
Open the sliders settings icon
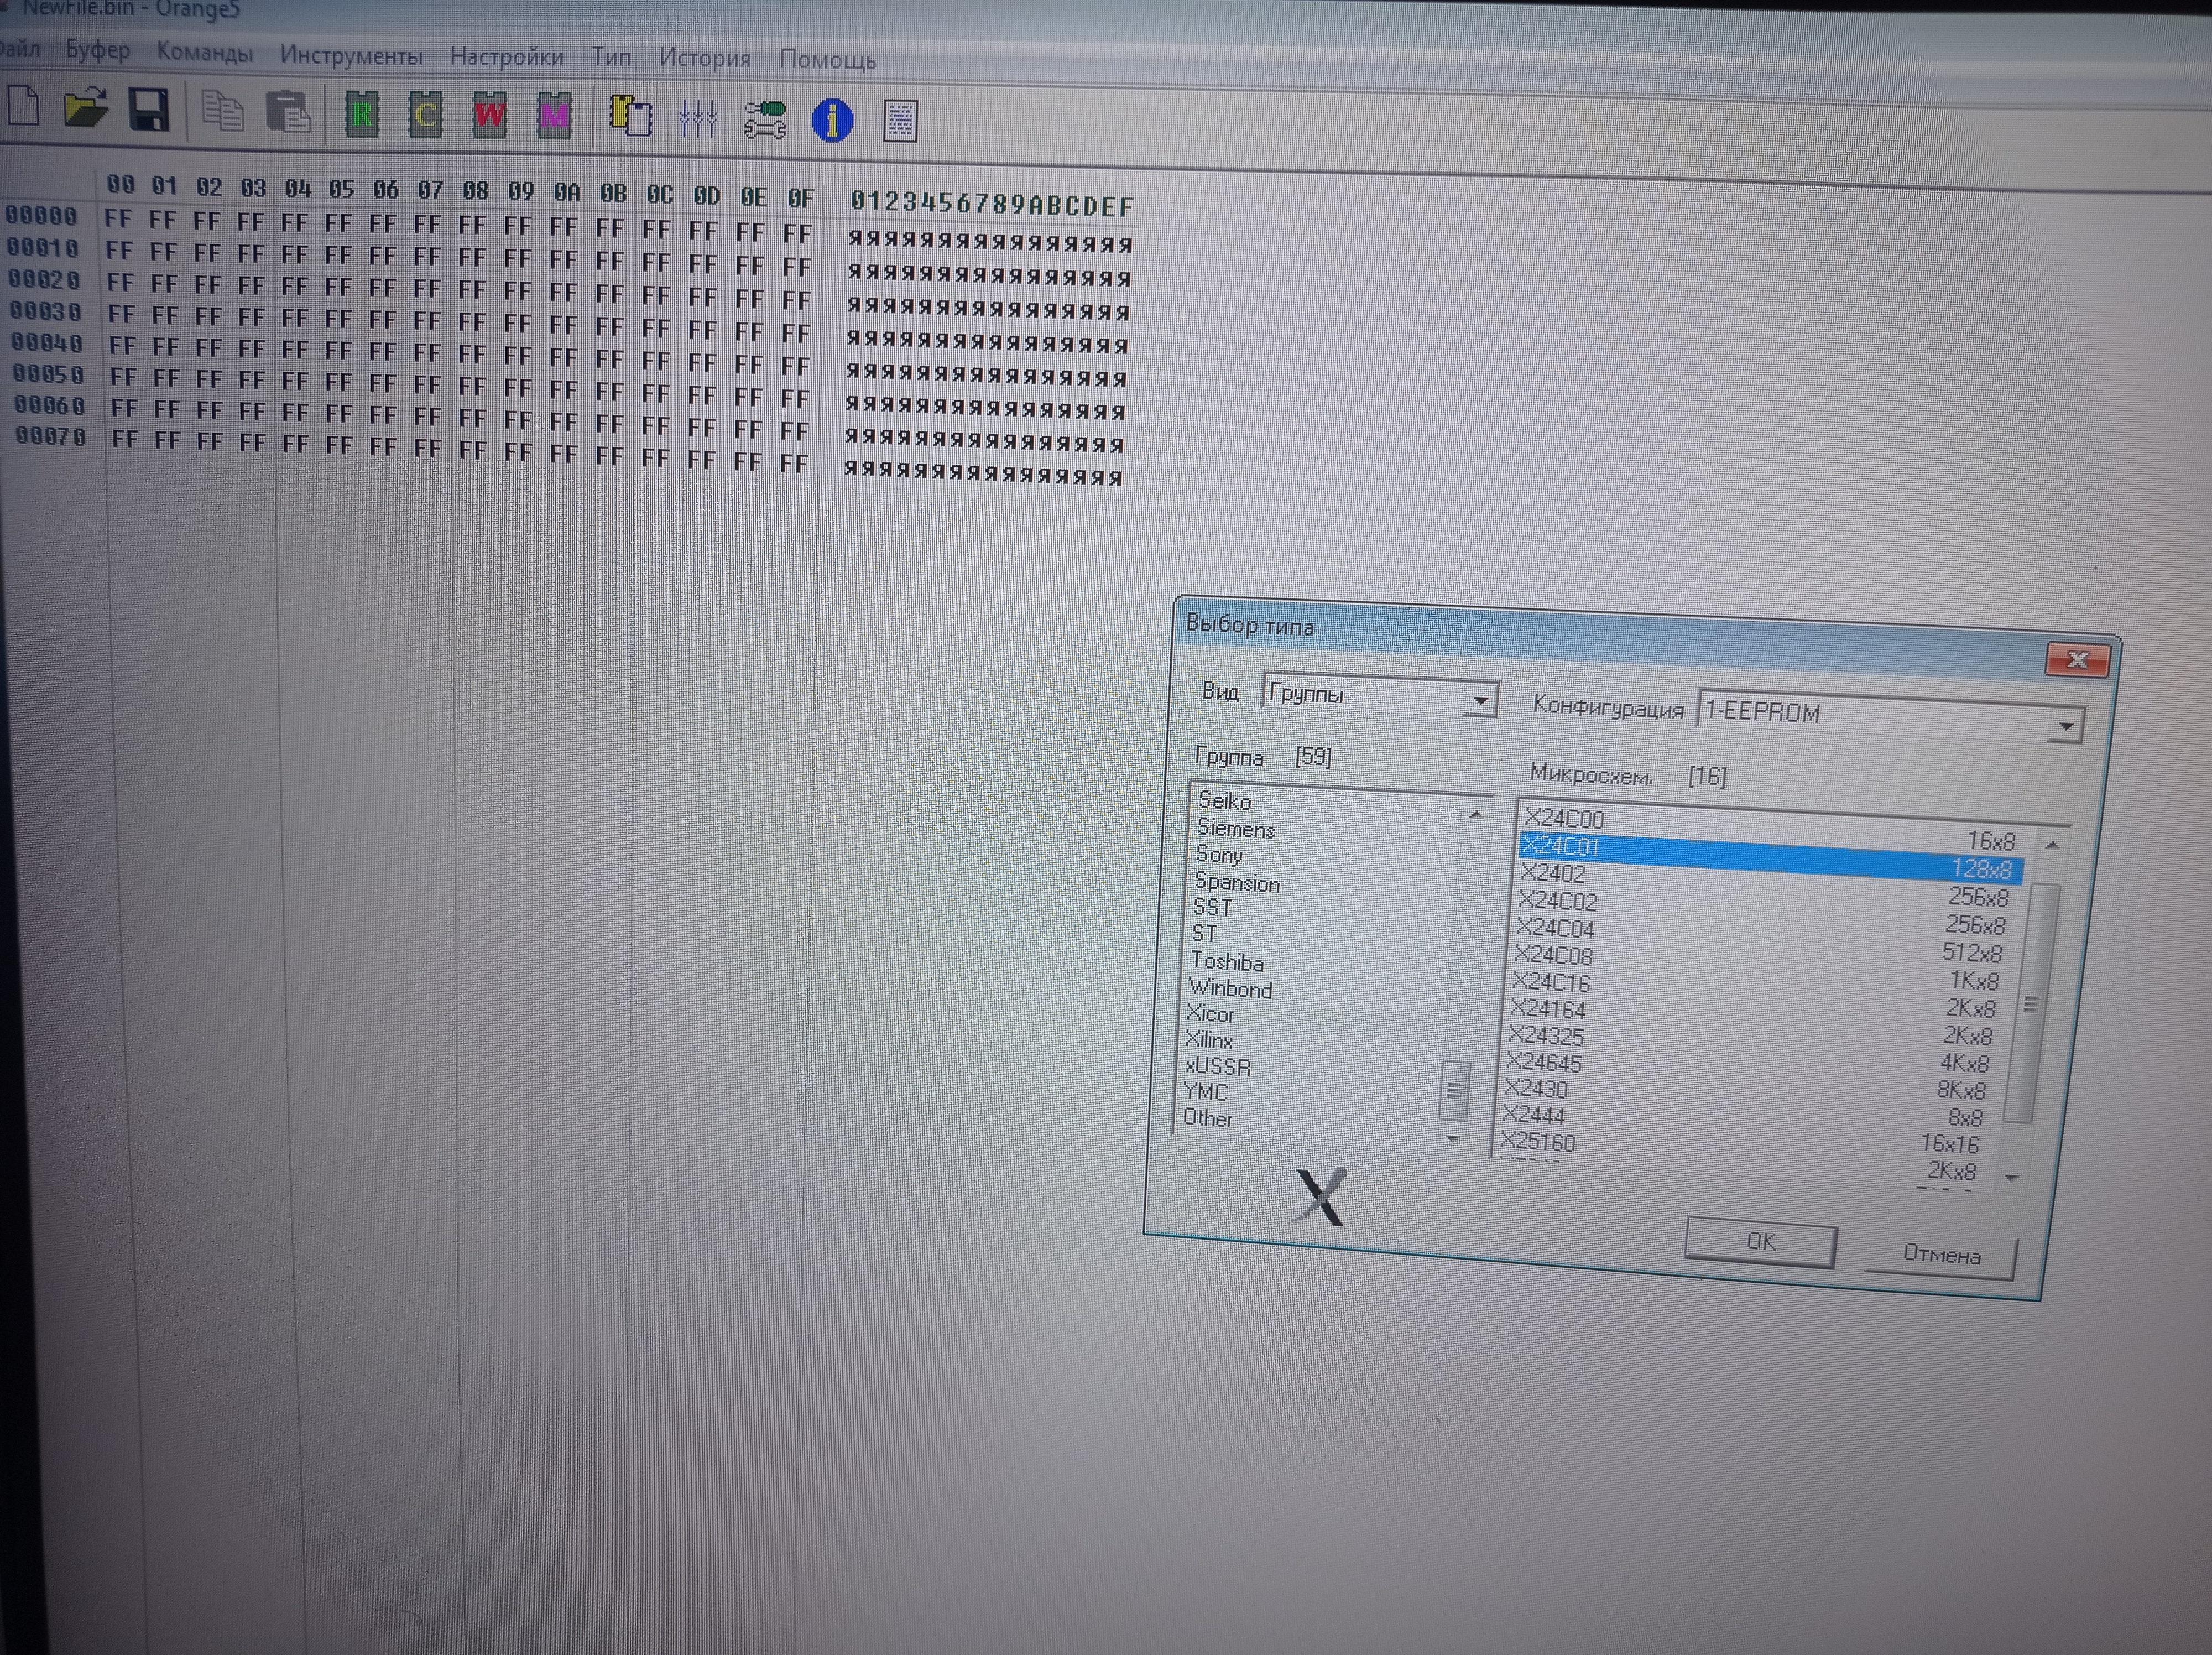(x=697, y=118)
